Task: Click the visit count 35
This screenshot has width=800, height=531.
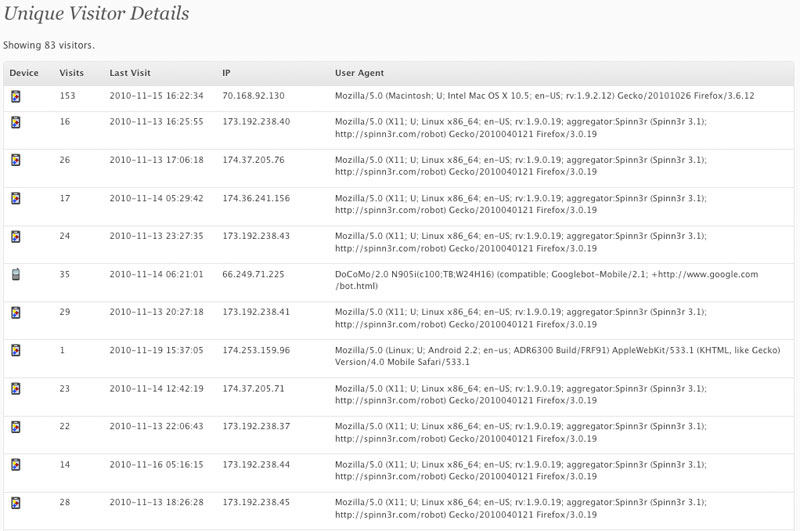Action: tap(65, 274)
